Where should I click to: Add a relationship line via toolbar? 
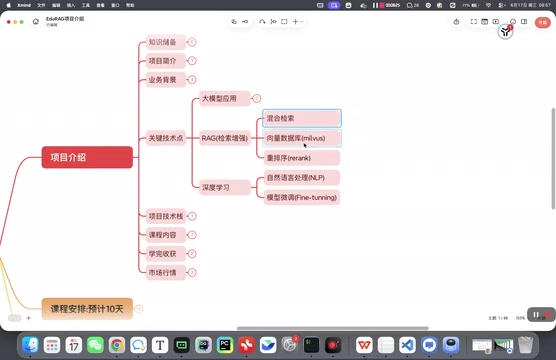(x=262, y=22)
